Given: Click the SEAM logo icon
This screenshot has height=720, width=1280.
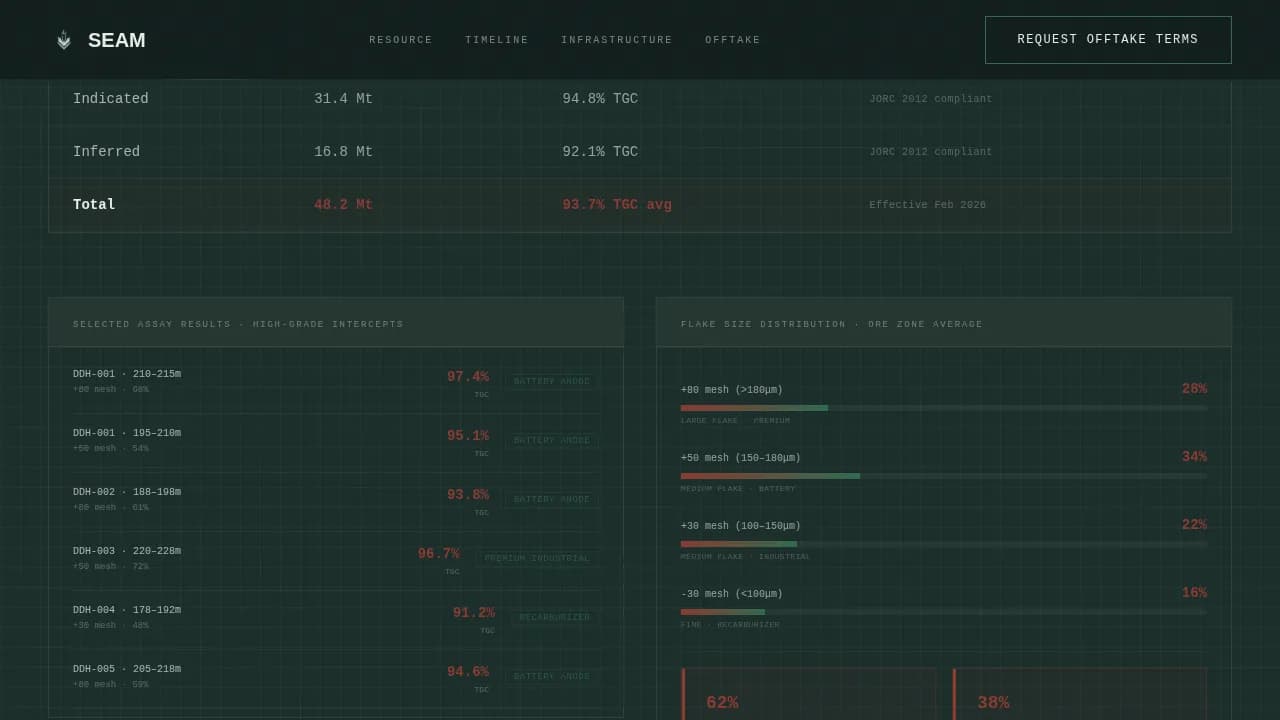Looking at the screenshot, I should (64, 40).
